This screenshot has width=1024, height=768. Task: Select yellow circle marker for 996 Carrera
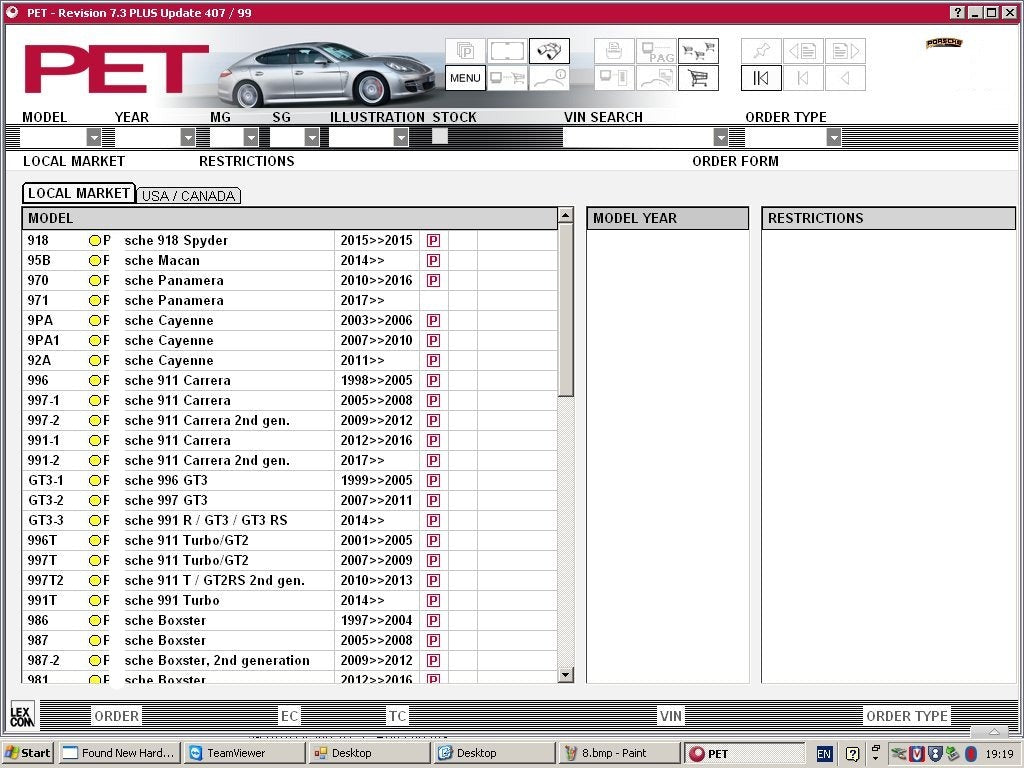[95, 381]
